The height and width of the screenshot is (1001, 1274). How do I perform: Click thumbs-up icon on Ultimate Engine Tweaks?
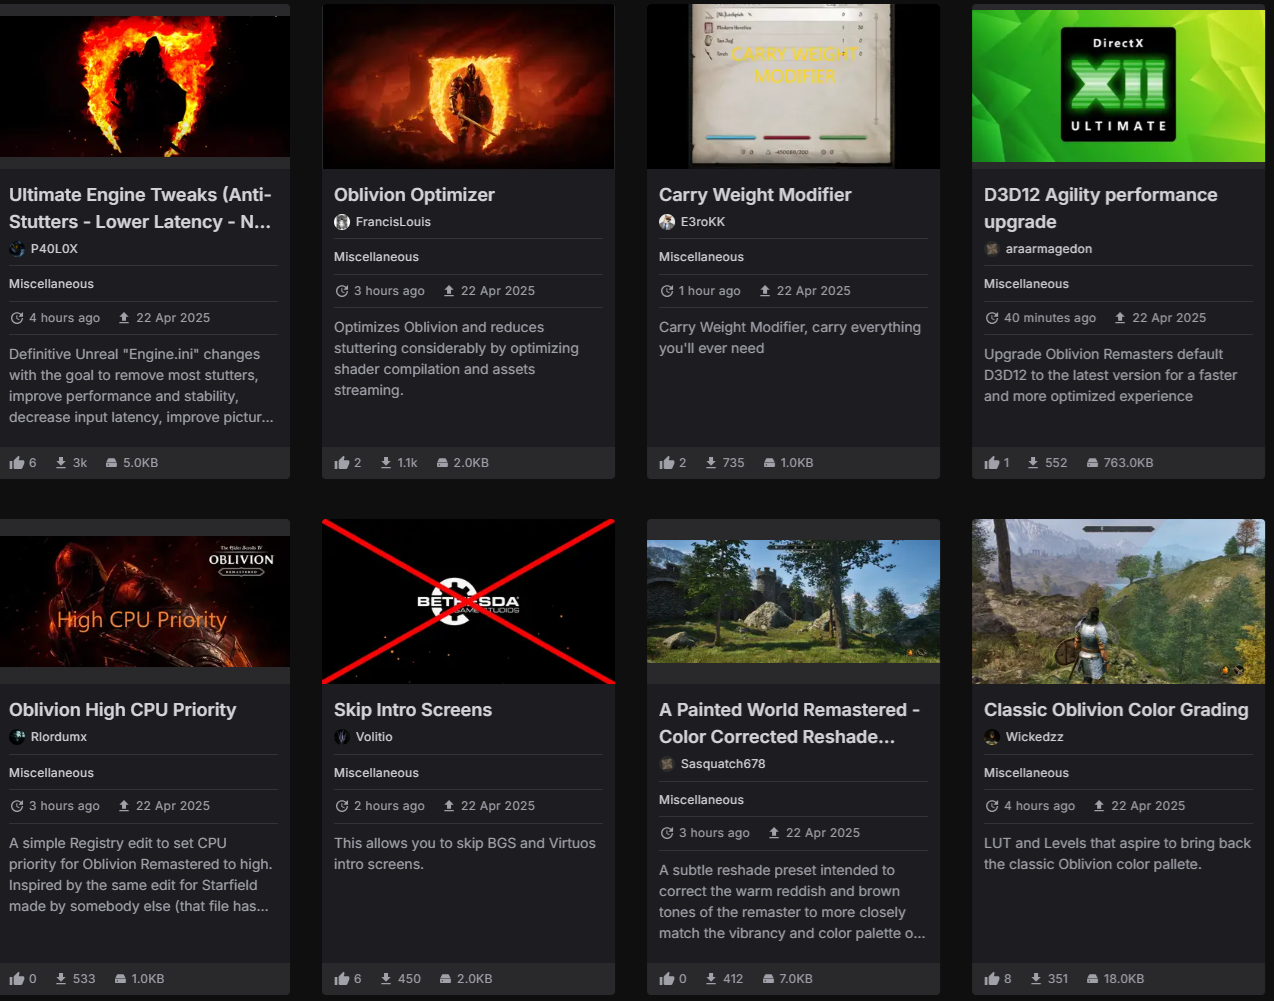[x=17, y=463]
